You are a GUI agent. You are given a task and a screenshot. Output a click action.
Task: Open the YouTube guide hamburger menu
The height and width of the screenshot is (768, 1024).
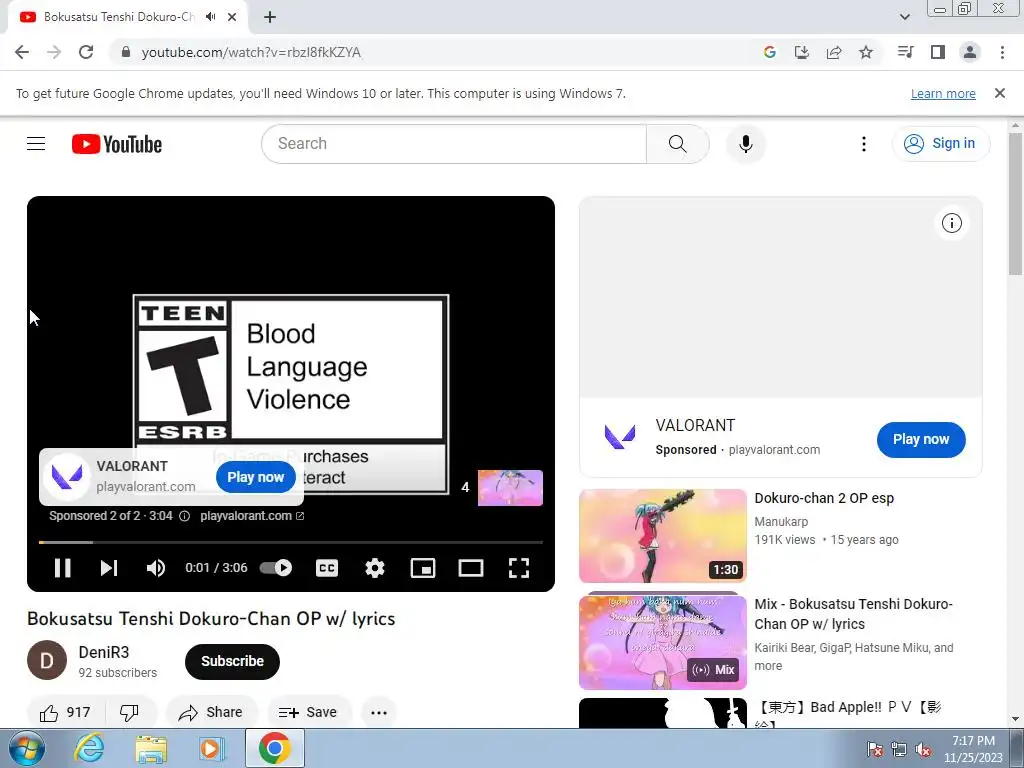(x=36, y=144)
